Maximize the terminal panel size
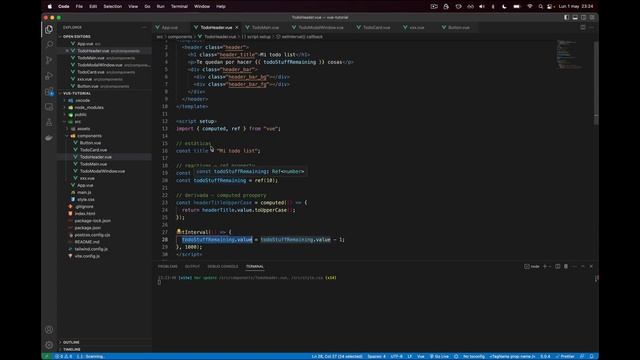 pyautogui.click(x=582, y=266)
